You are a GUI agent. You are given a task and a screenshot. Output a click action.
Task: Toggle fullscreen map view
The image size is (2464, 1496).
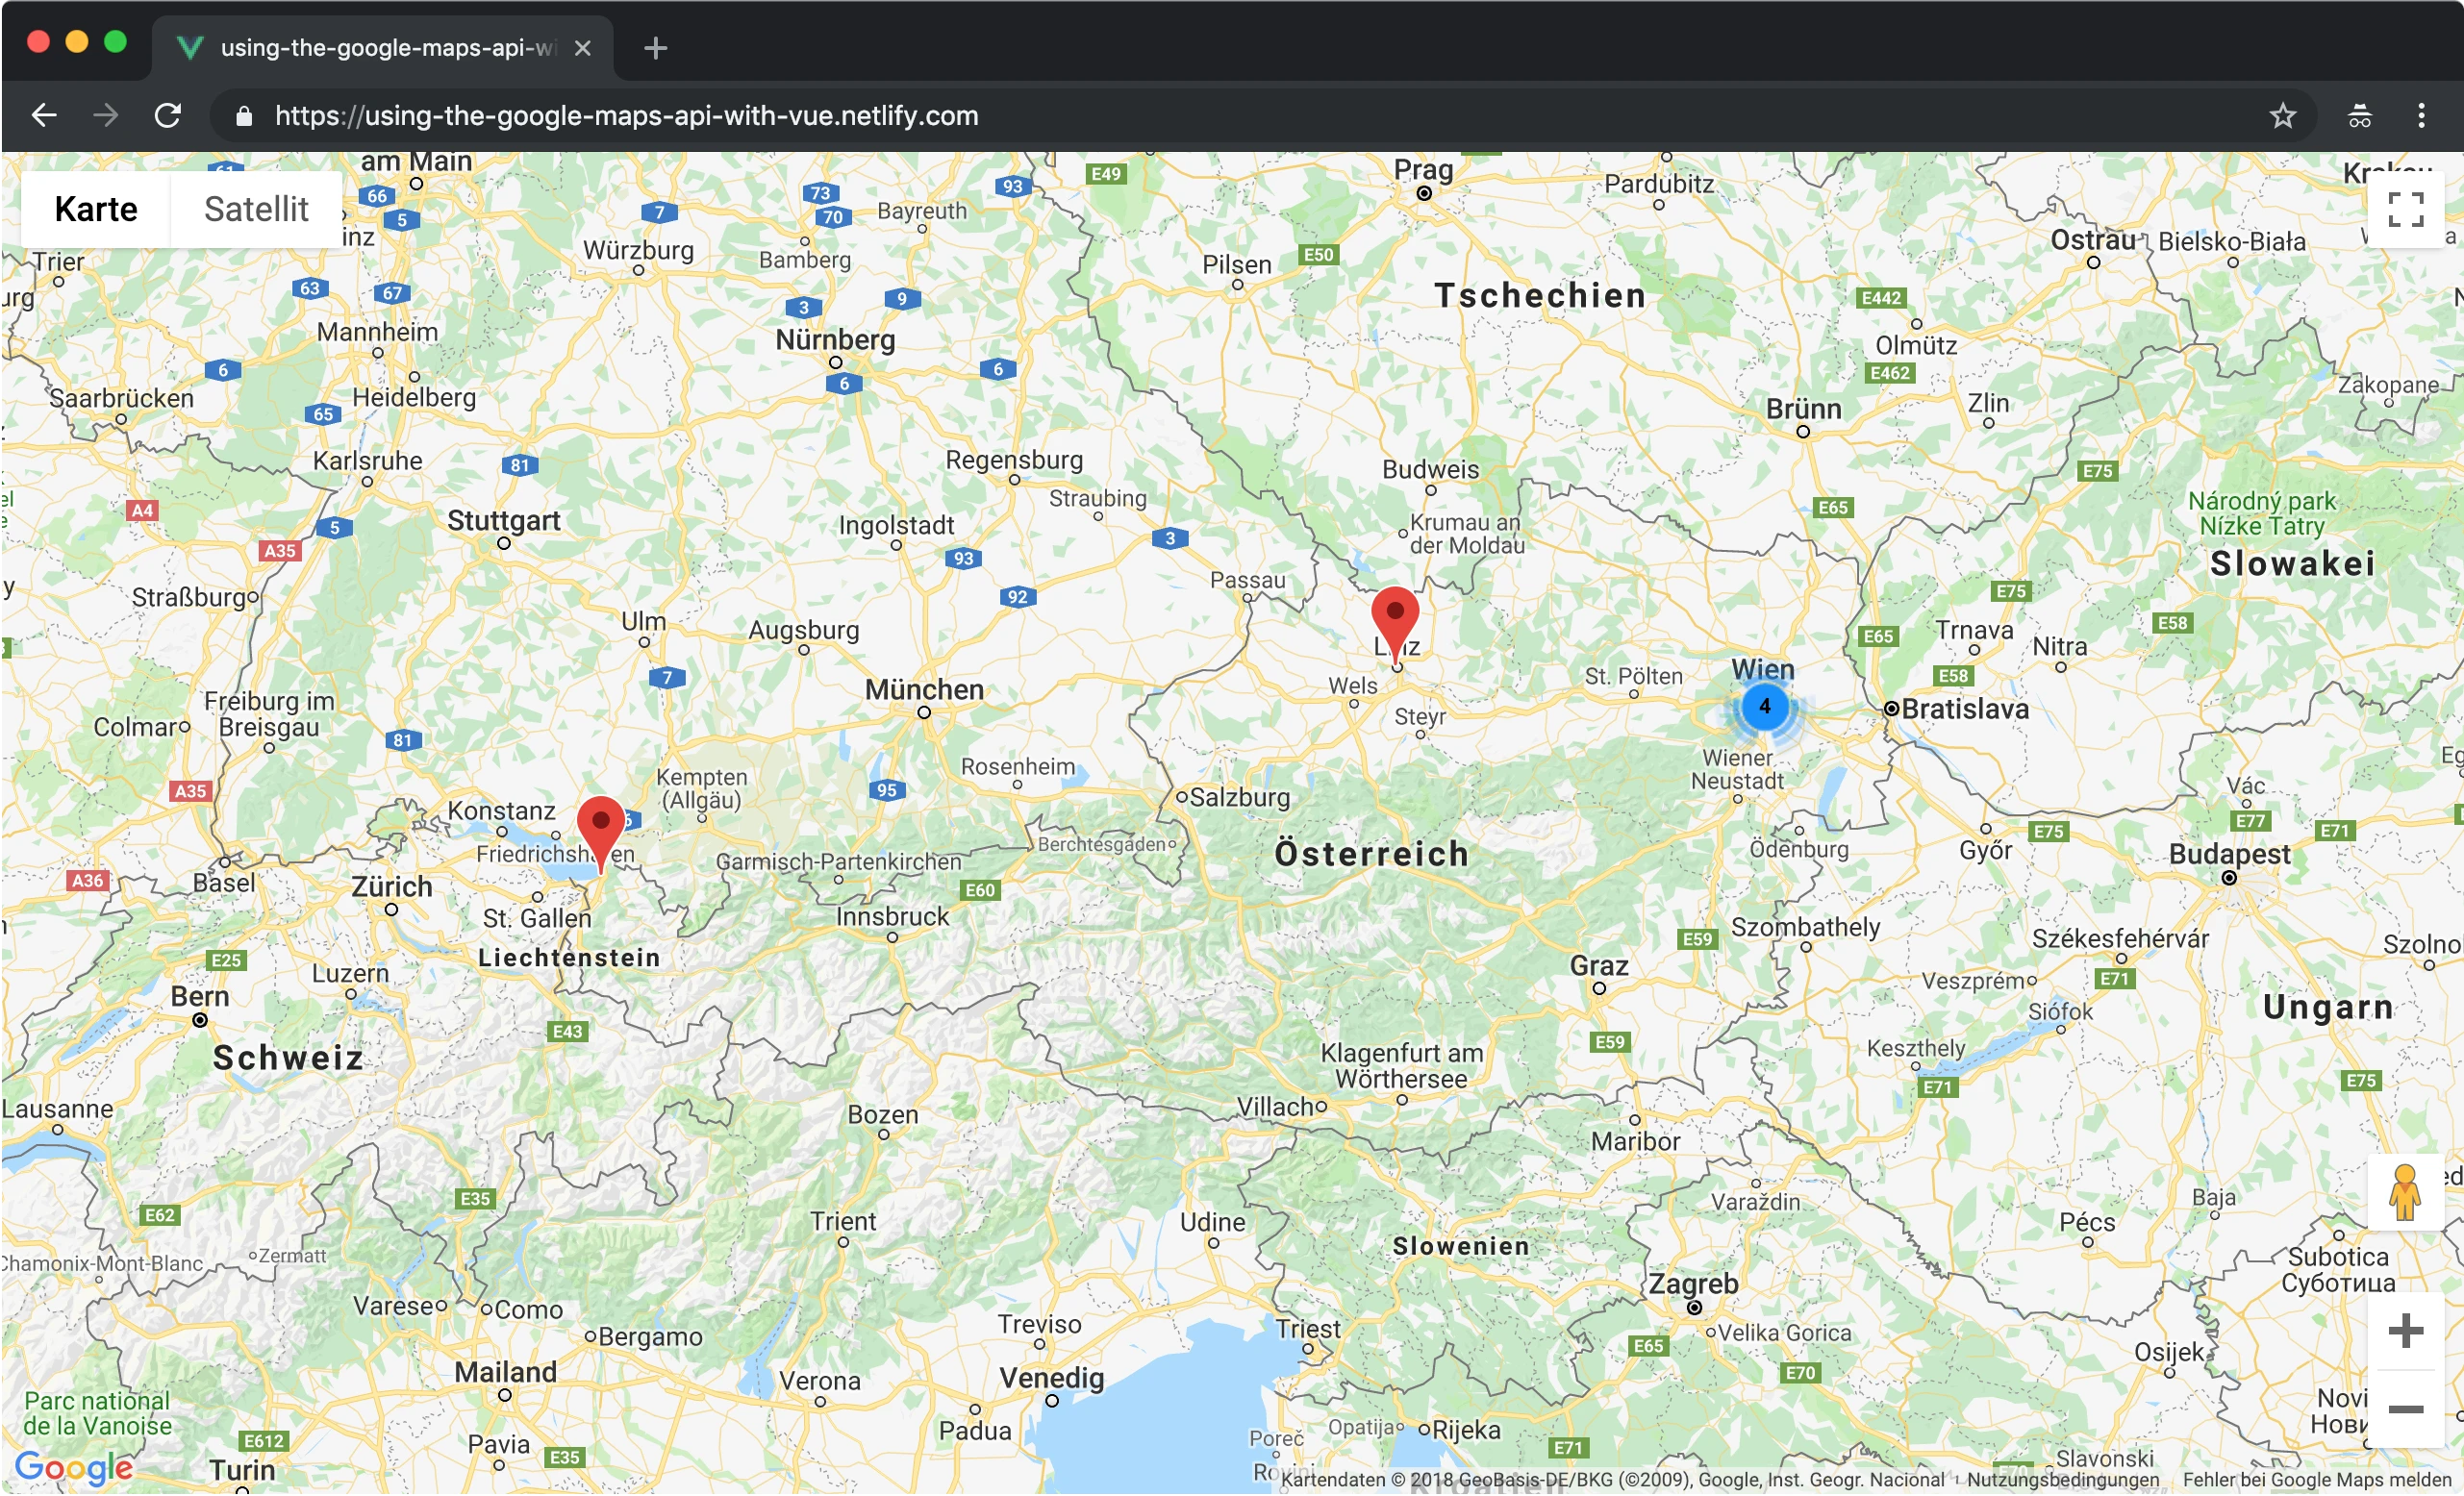[2405, 210]
